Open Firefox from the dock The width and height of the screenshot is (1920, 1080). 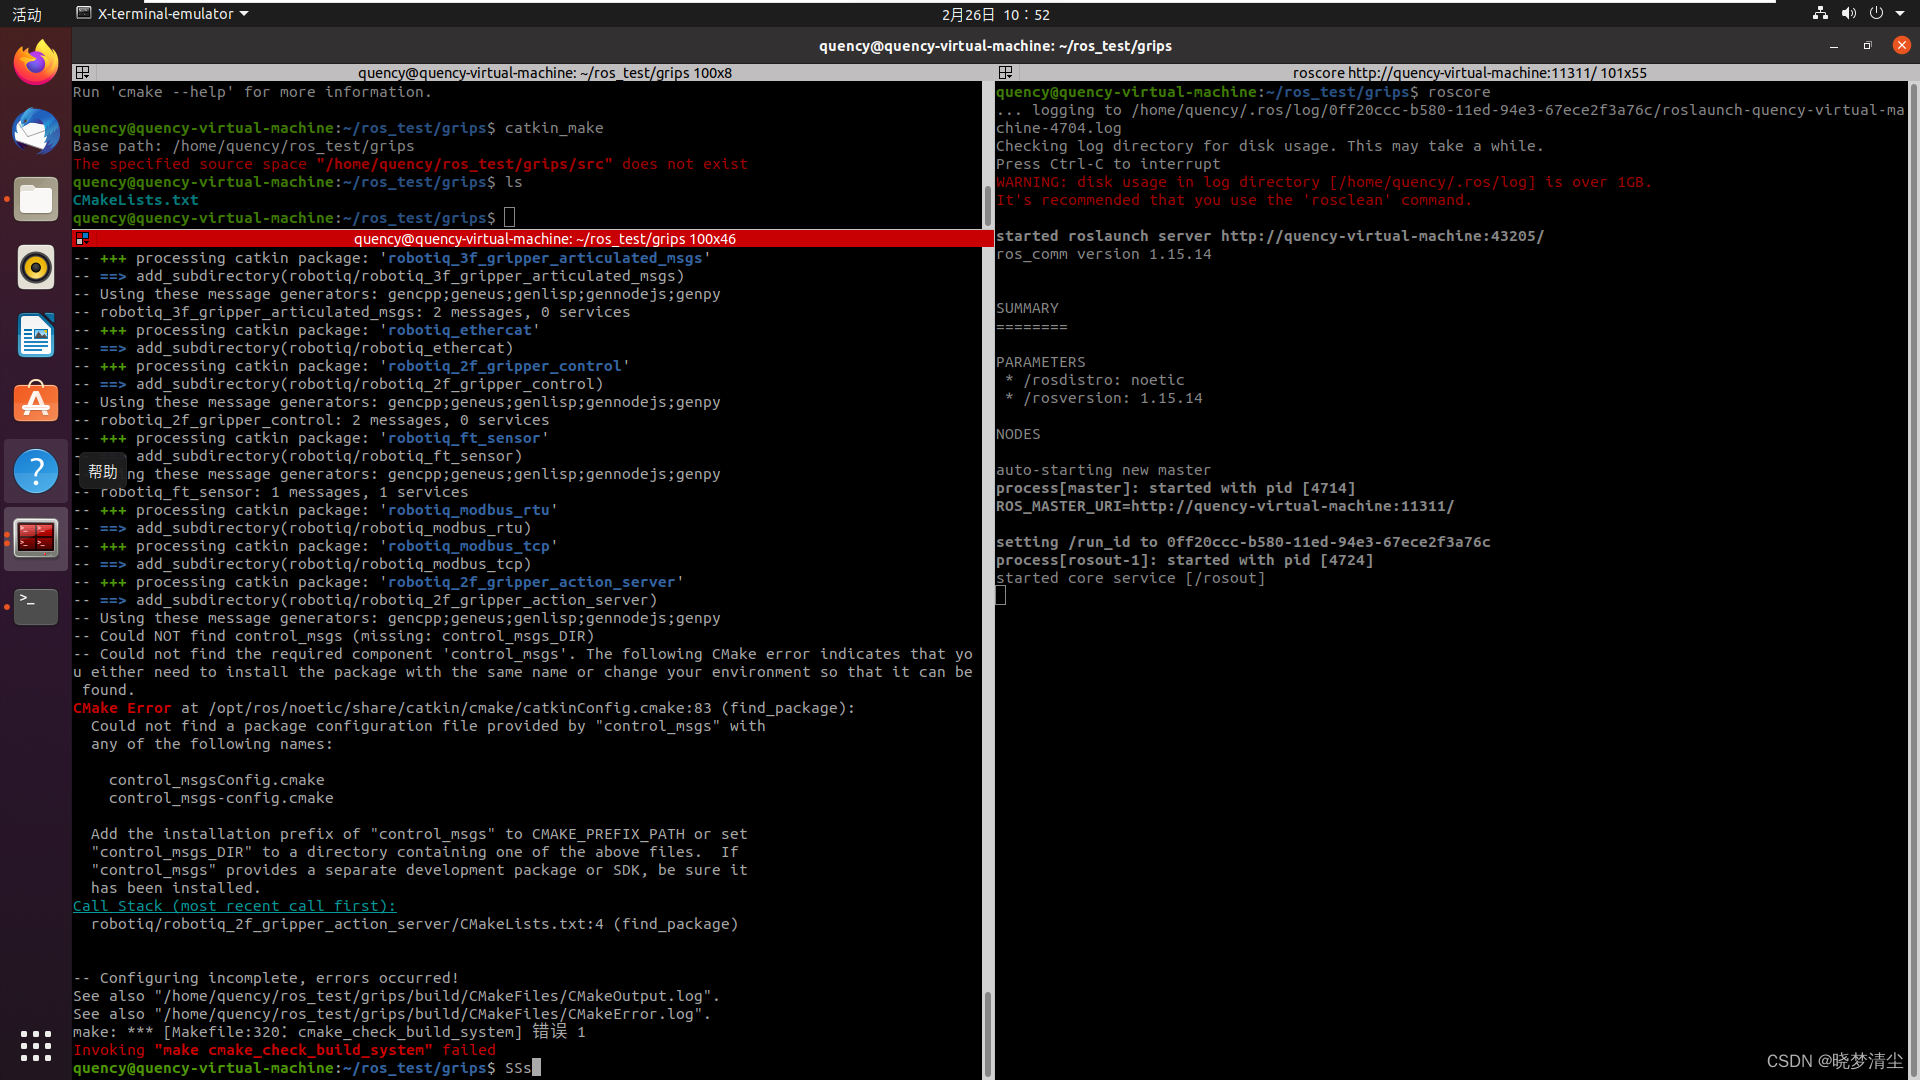[x=36, y=63]
